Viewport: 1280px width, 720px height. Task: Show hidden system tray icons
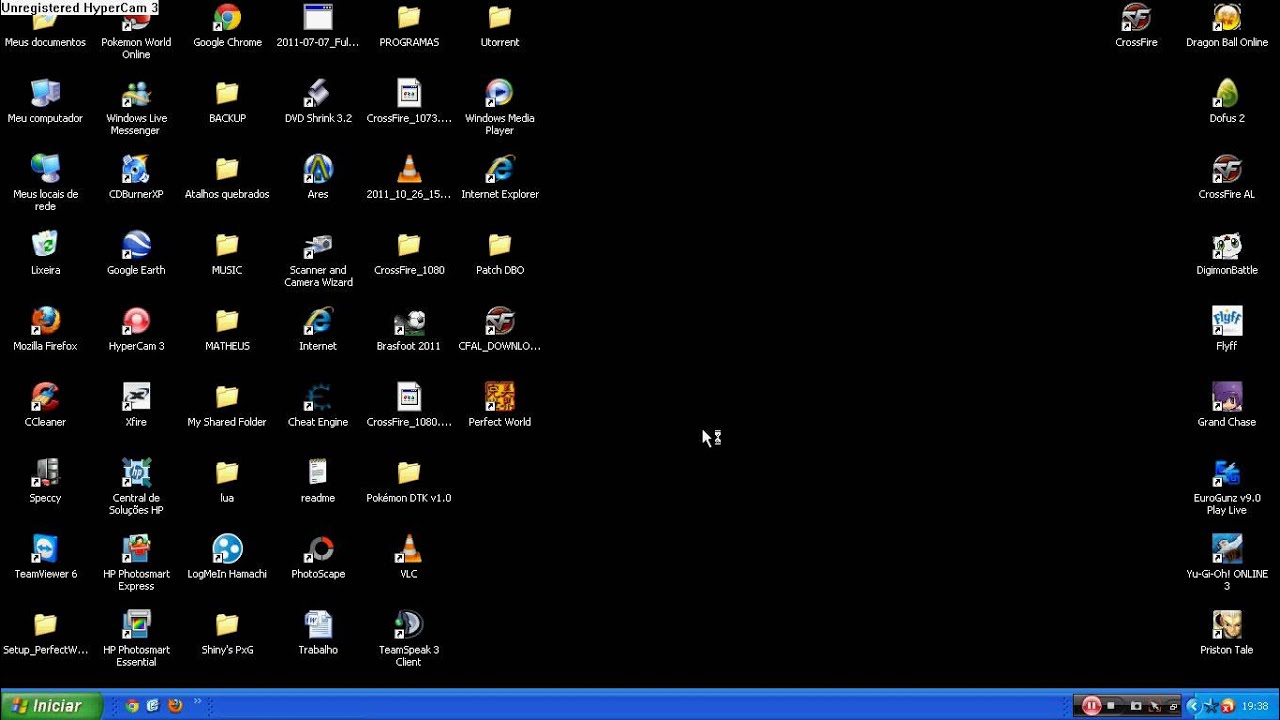pyautogui.click(x=1192, y=706)
